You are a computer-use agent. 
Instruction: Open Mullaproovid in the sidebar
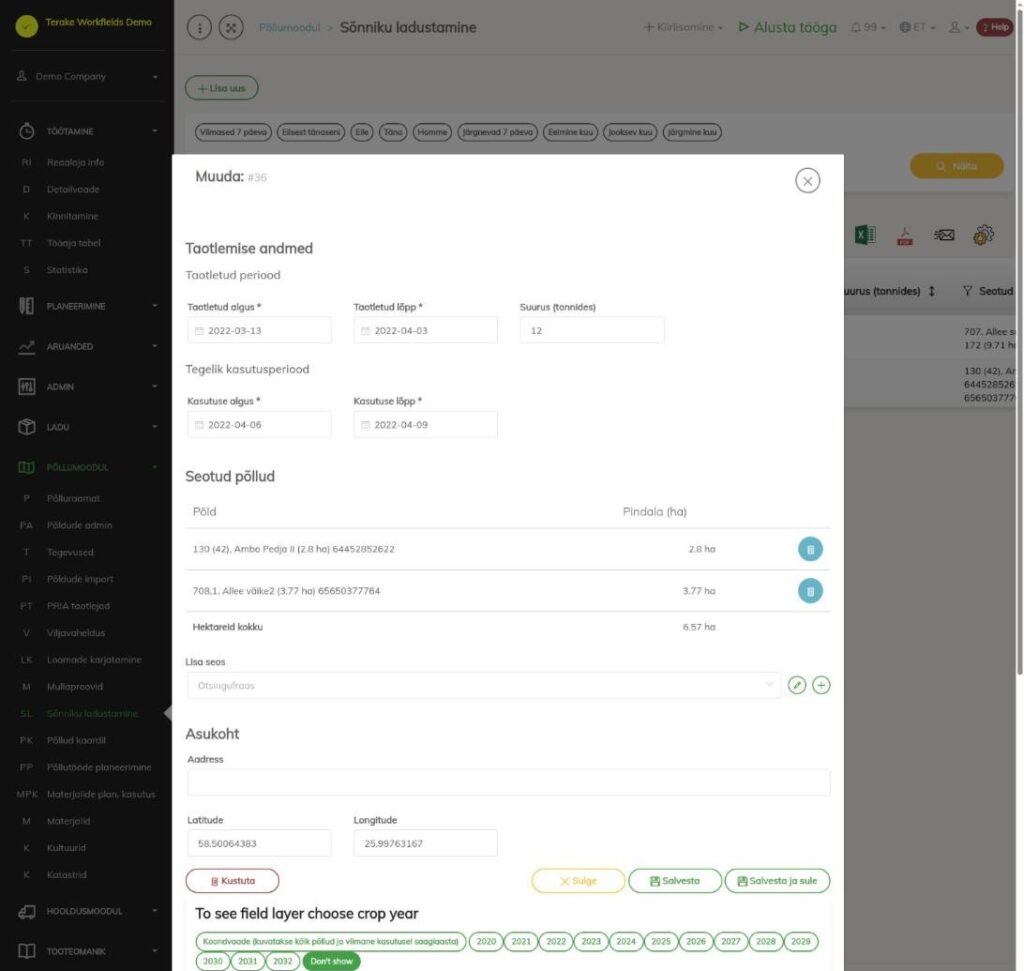[x=74, y=687]
